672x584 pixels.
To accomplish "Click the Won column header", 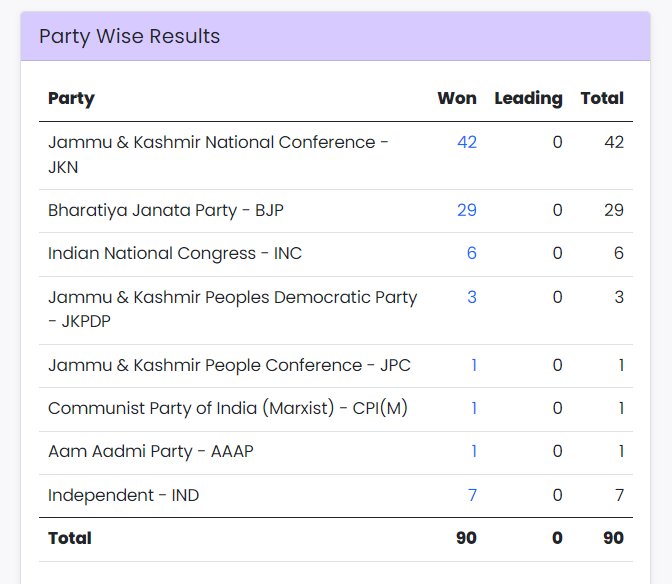I will tap(457, 98).
